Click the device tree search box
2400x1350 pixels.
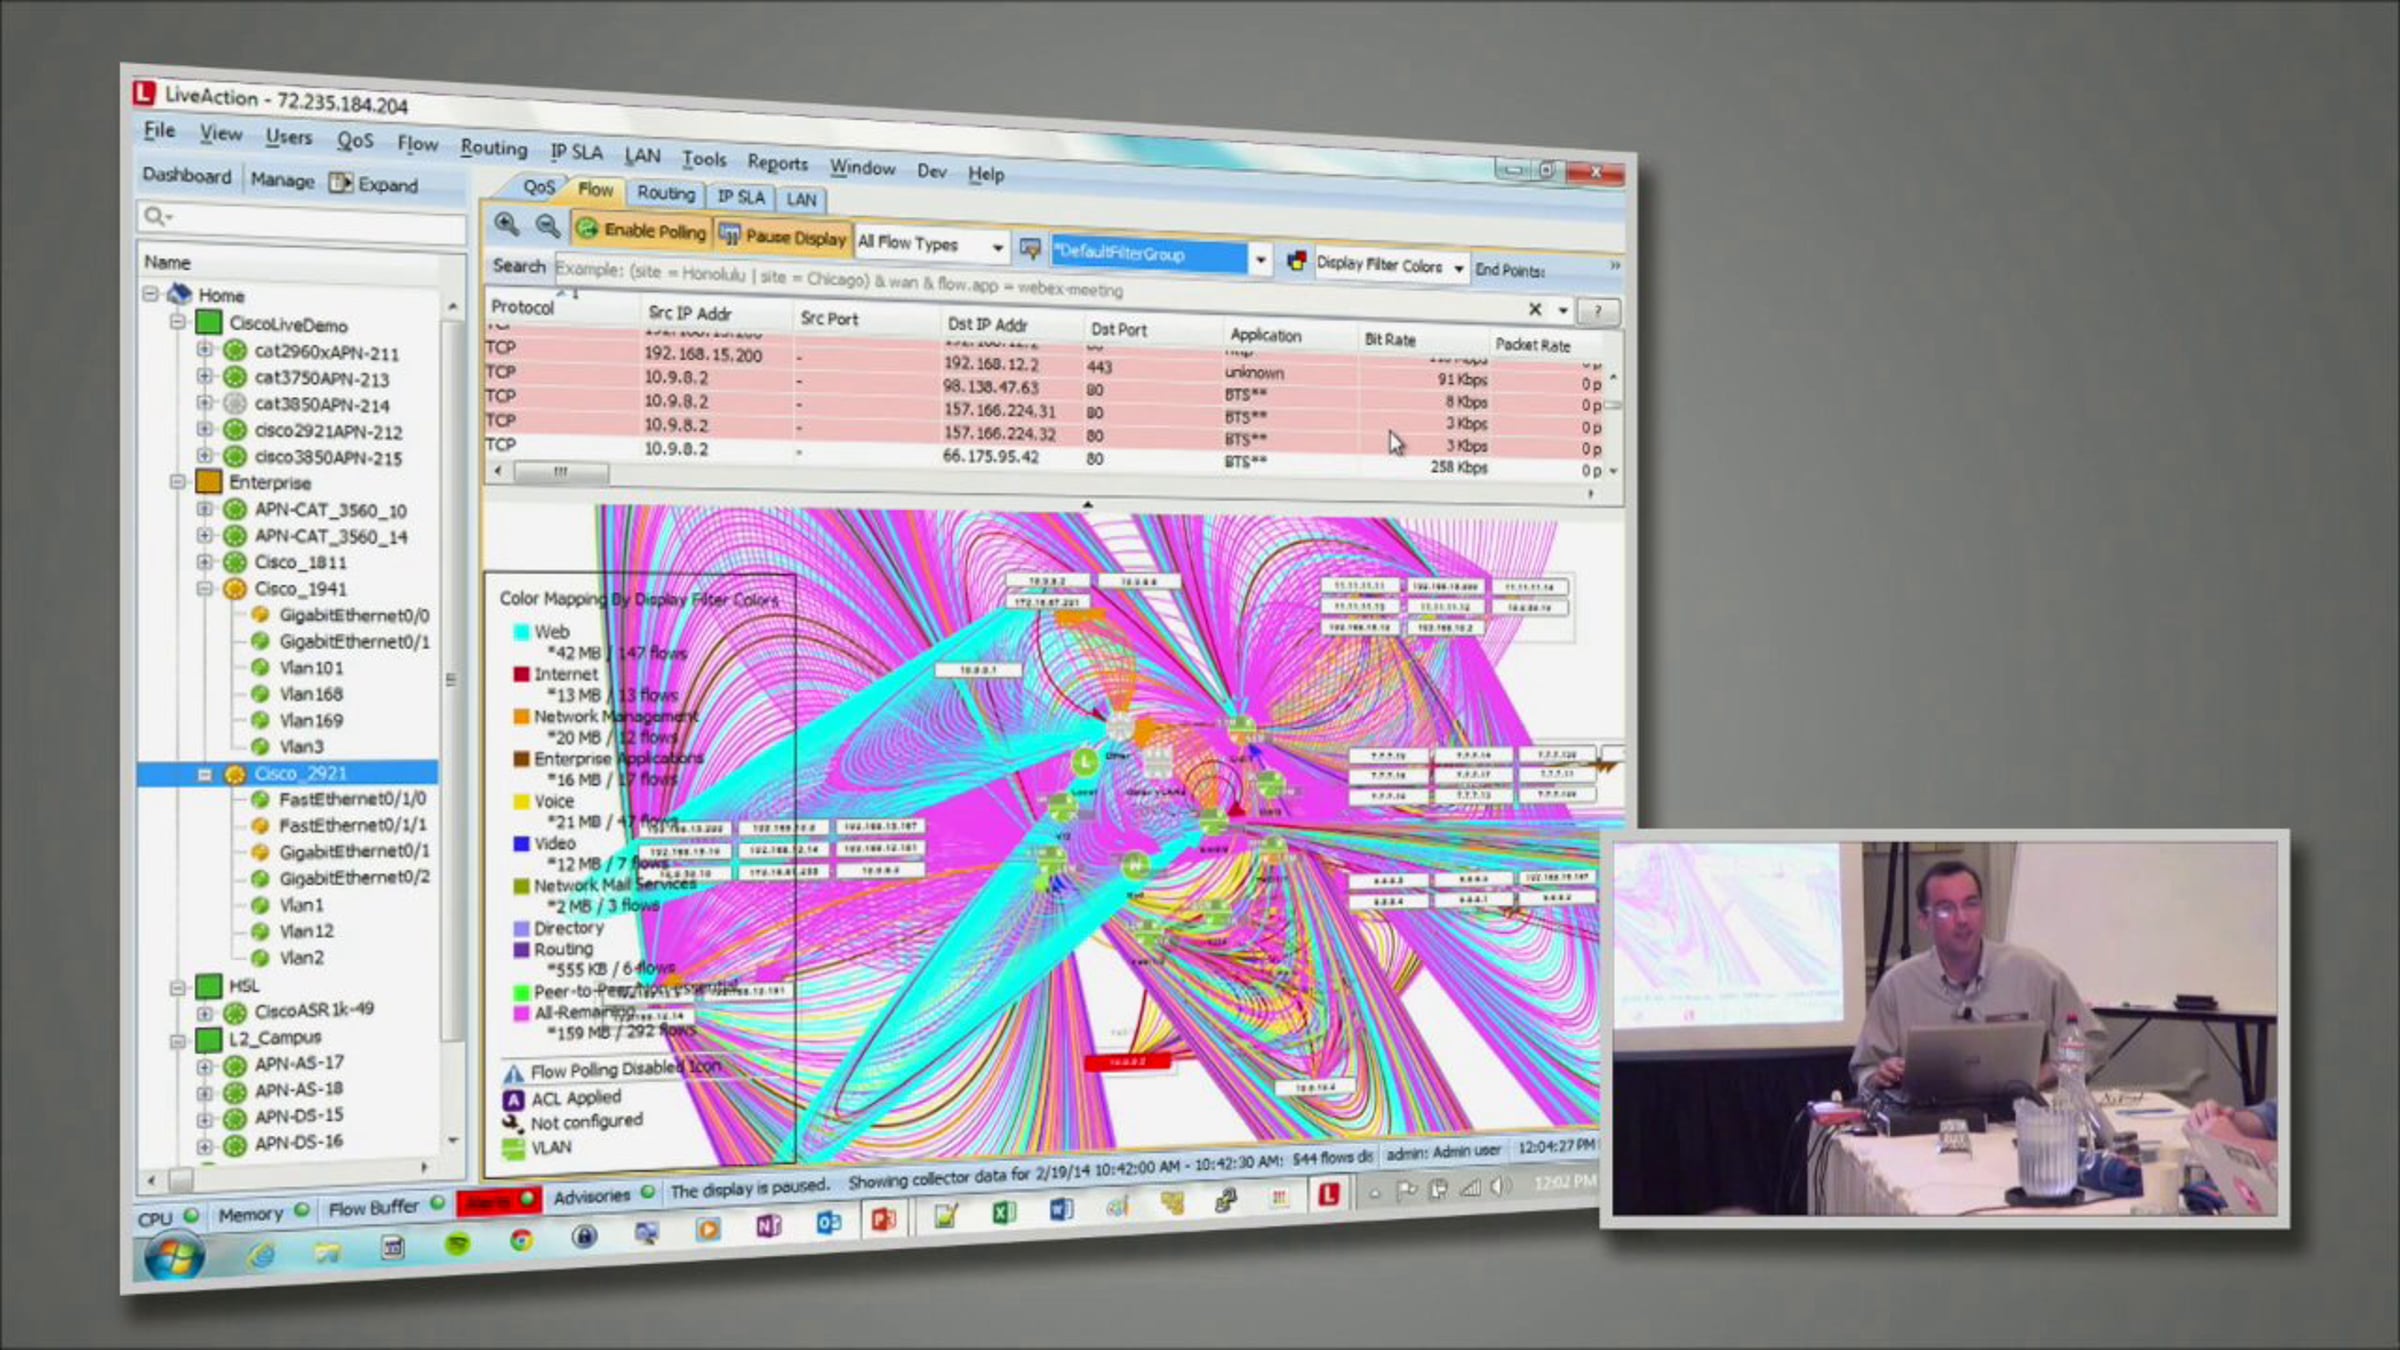point(302,222)
